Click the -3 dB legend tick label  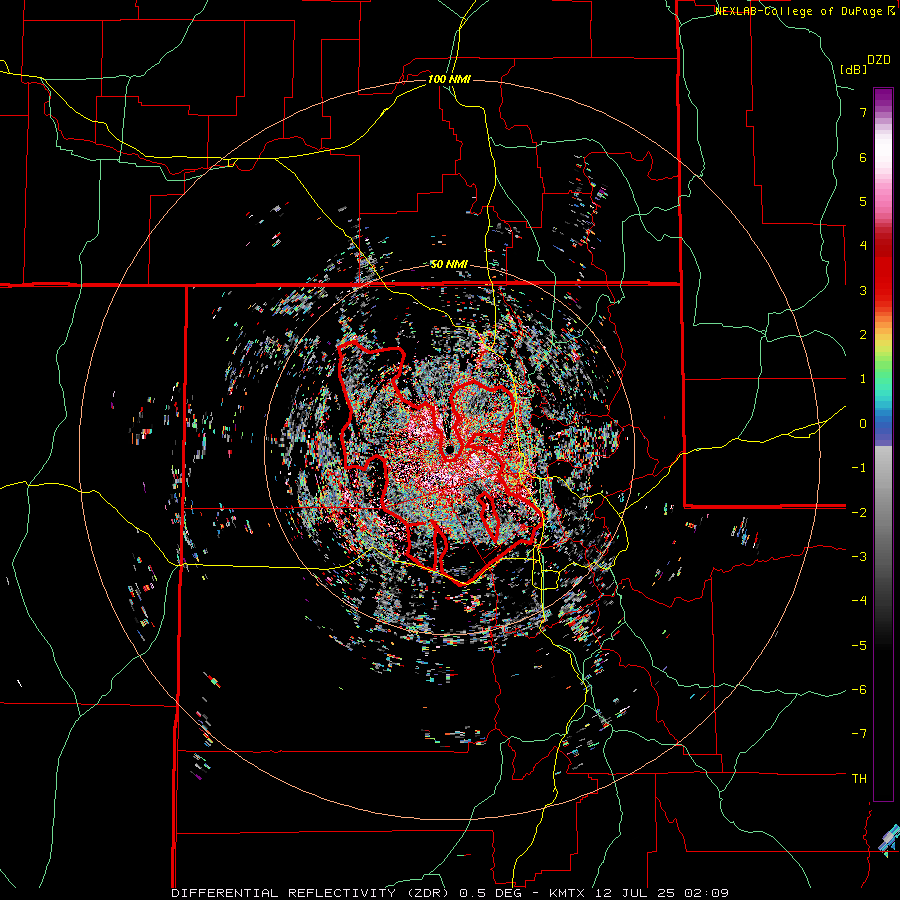[859, 557]
